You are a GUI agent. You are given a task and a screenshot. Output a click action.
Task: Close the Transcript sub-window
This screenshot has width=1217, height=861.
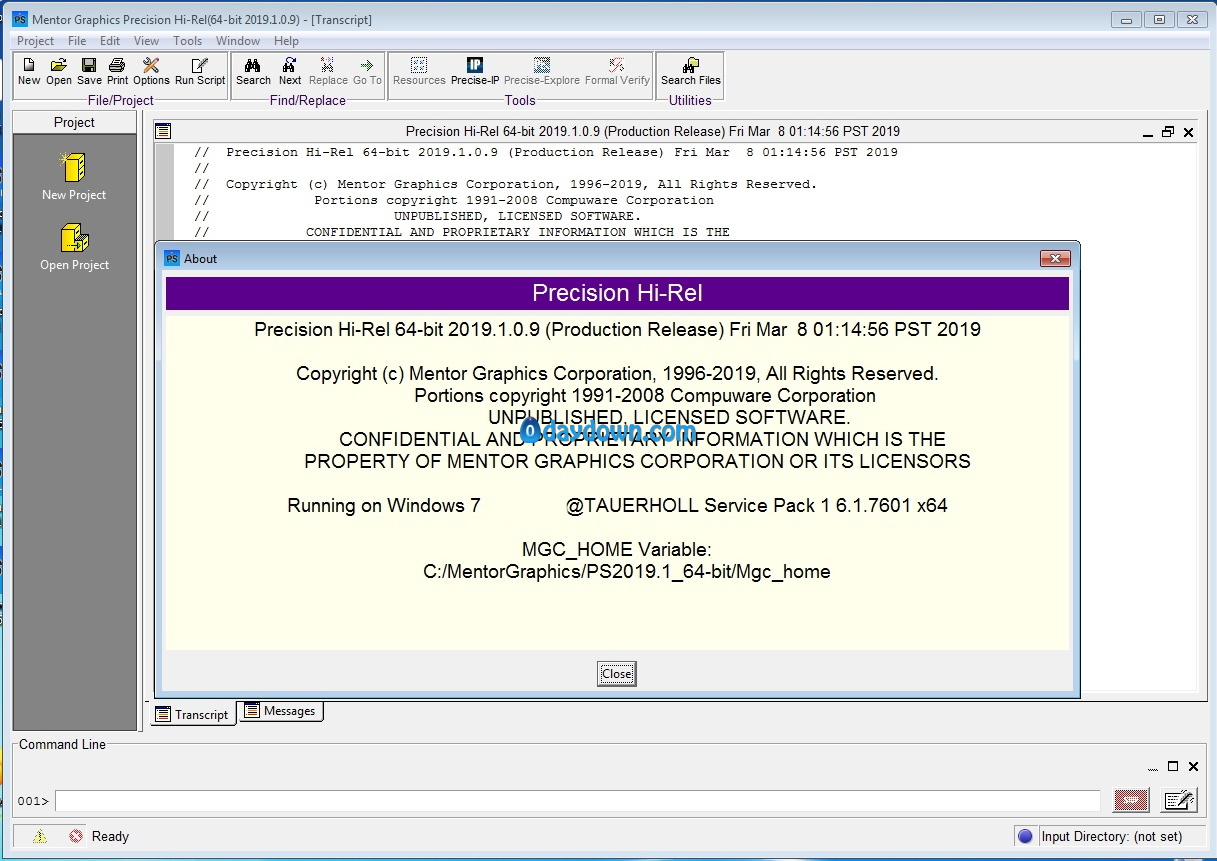click(1188, 132)
